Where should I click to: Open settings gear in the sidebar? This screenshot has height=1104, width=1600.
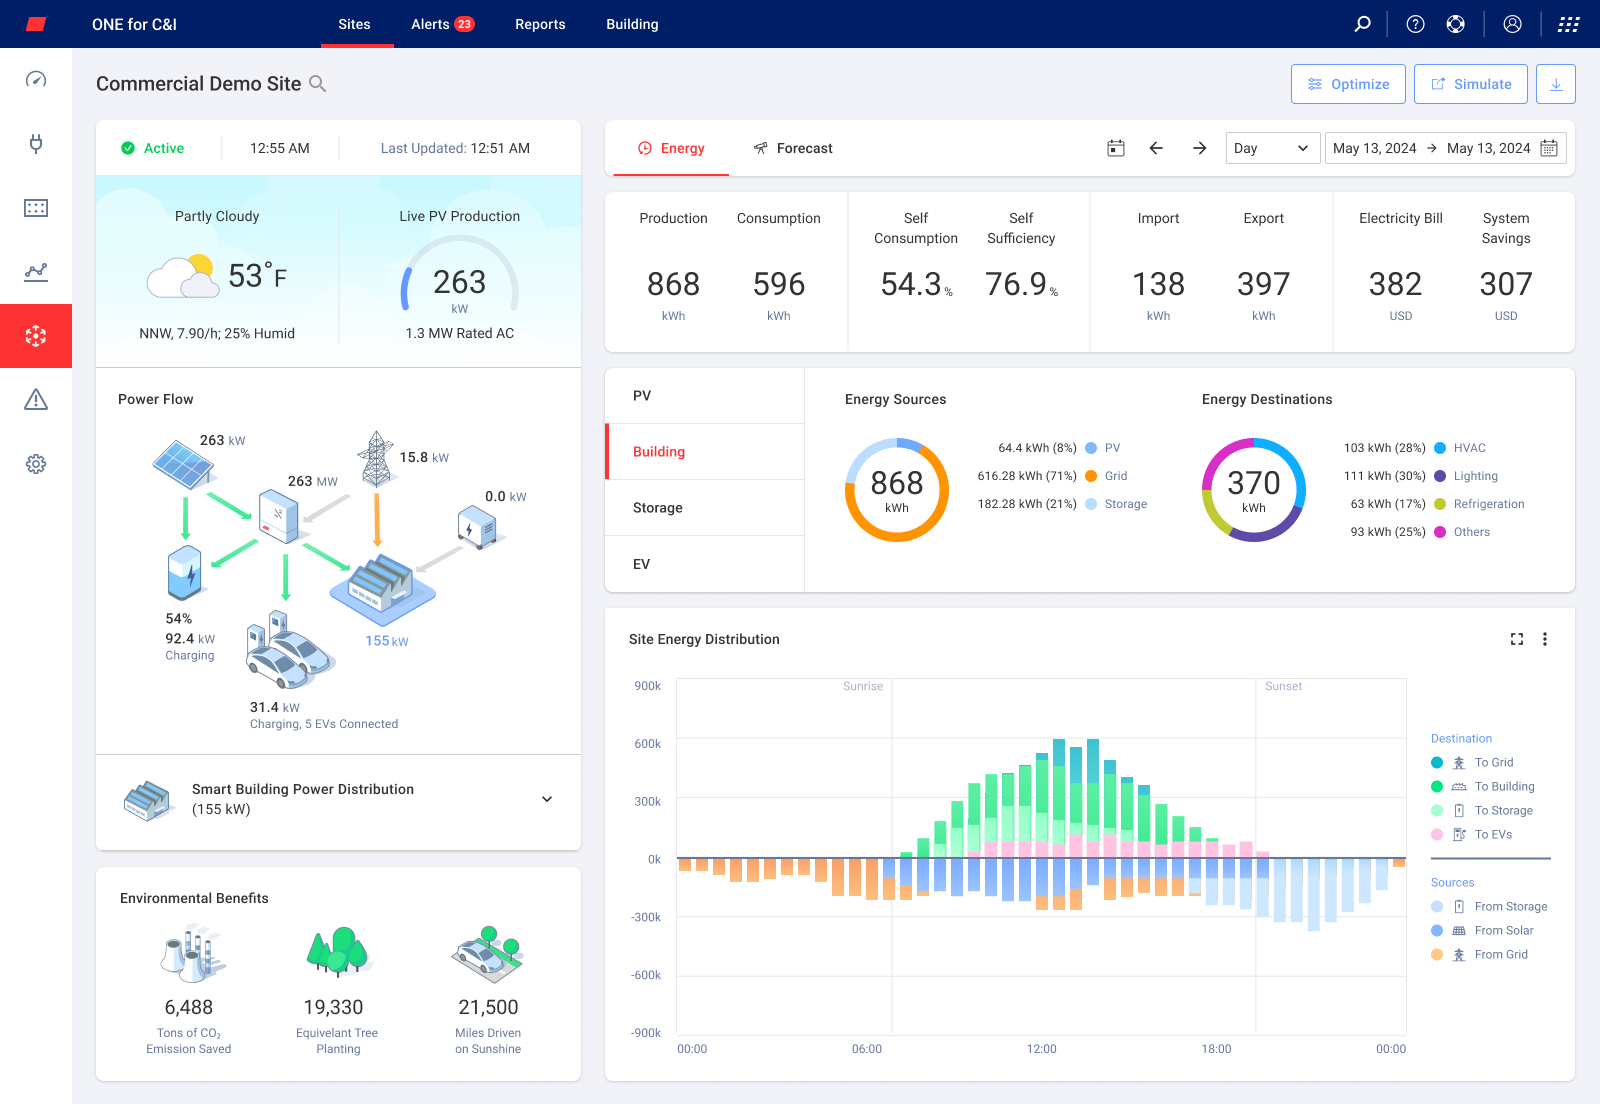pos(36,464)
